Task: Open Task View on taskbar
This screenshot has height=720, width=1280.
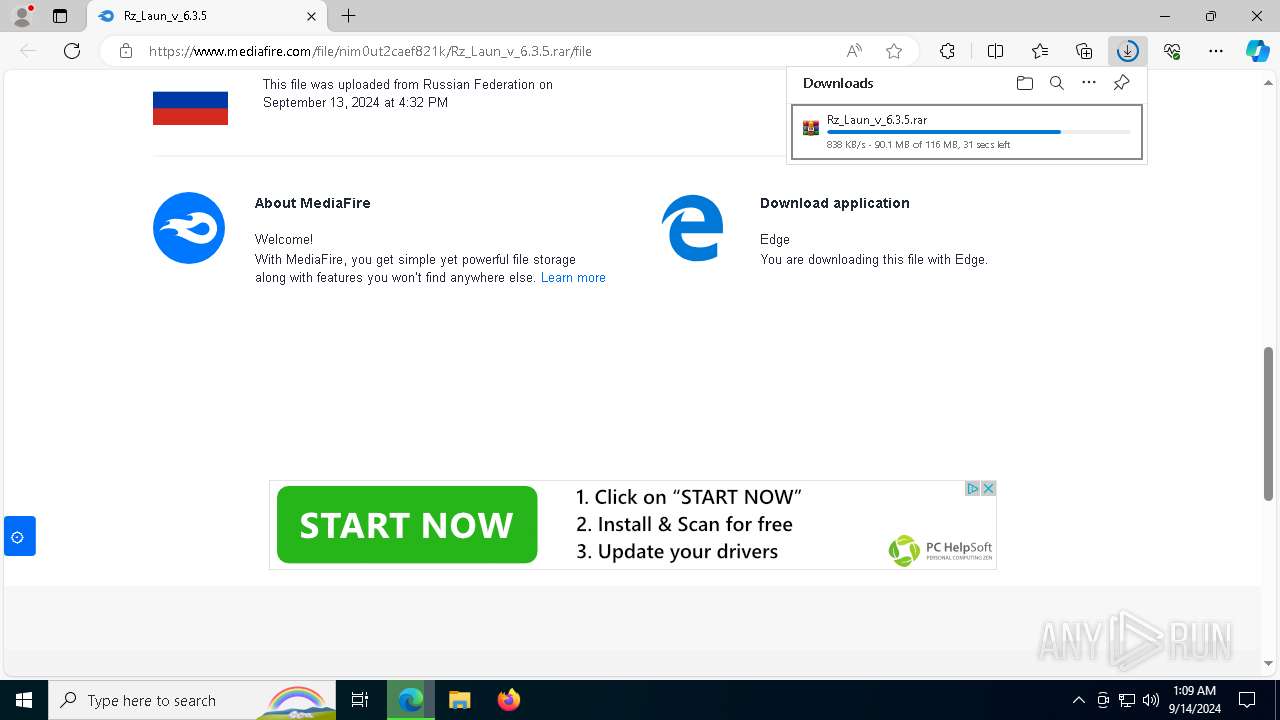Action: point(360,700)
